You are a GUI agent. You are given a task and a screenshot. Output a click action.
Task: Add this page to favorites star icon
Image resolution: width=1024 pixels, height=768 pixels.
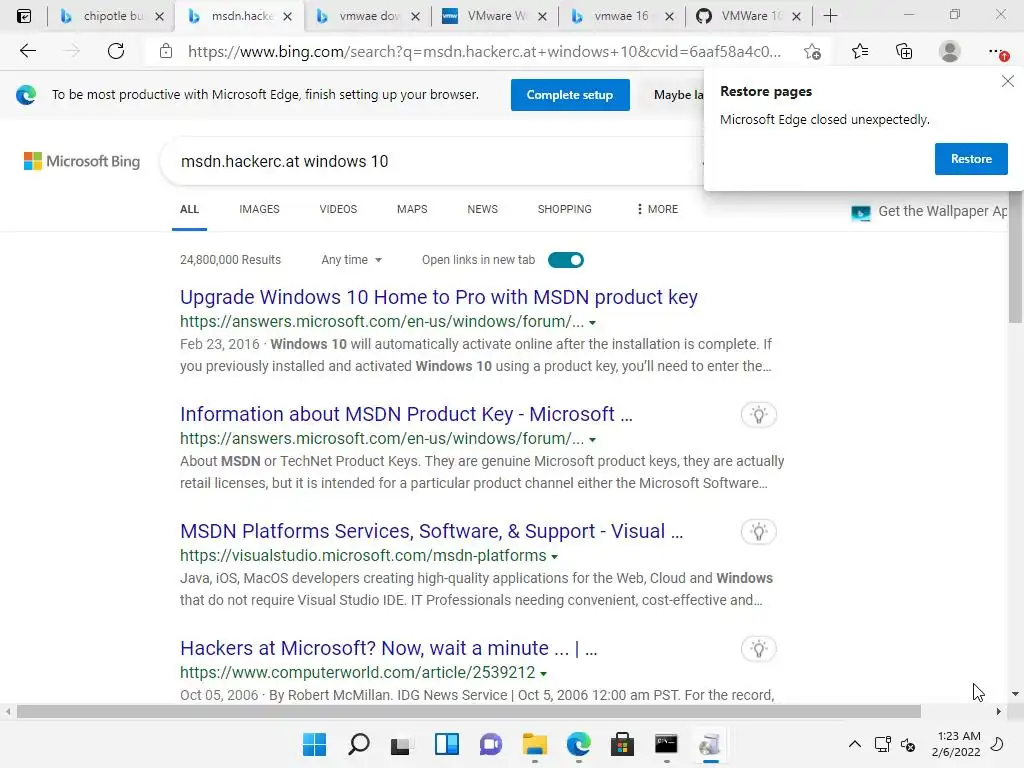[x=812, y=52]
